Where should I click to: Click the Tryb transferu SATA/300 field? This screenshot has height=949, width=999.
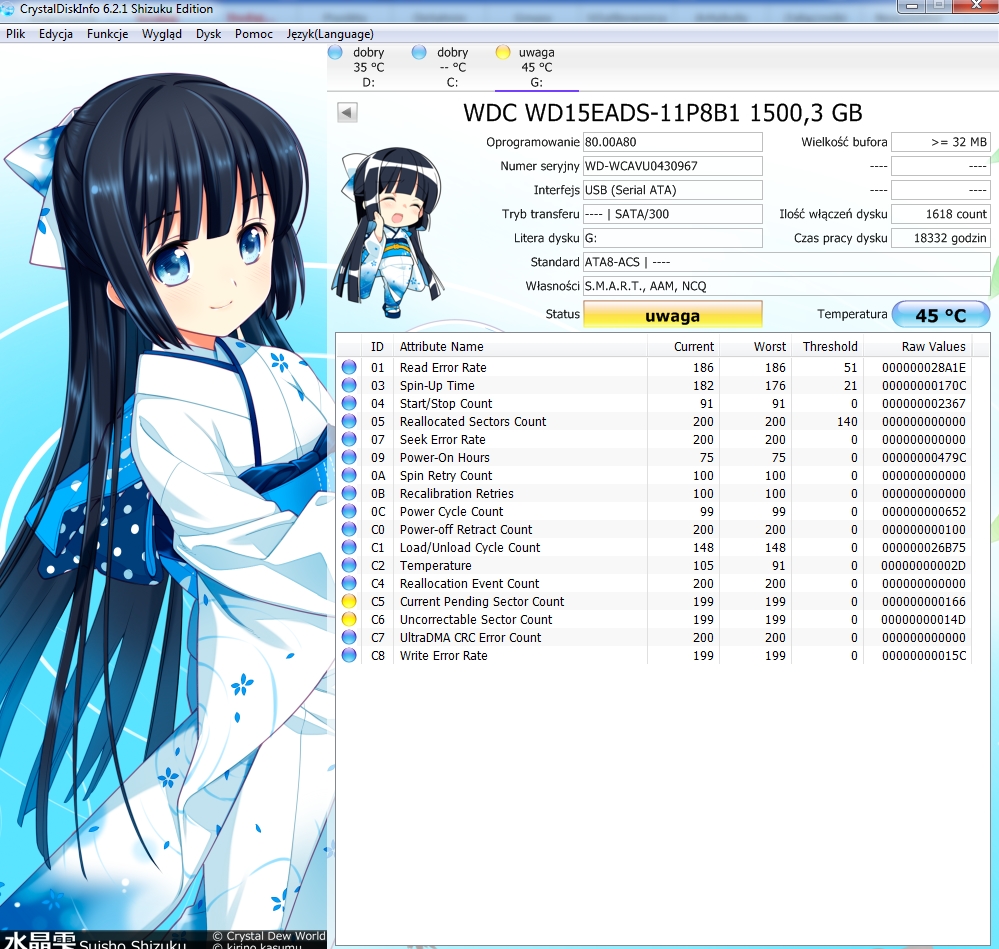(673, 214)
